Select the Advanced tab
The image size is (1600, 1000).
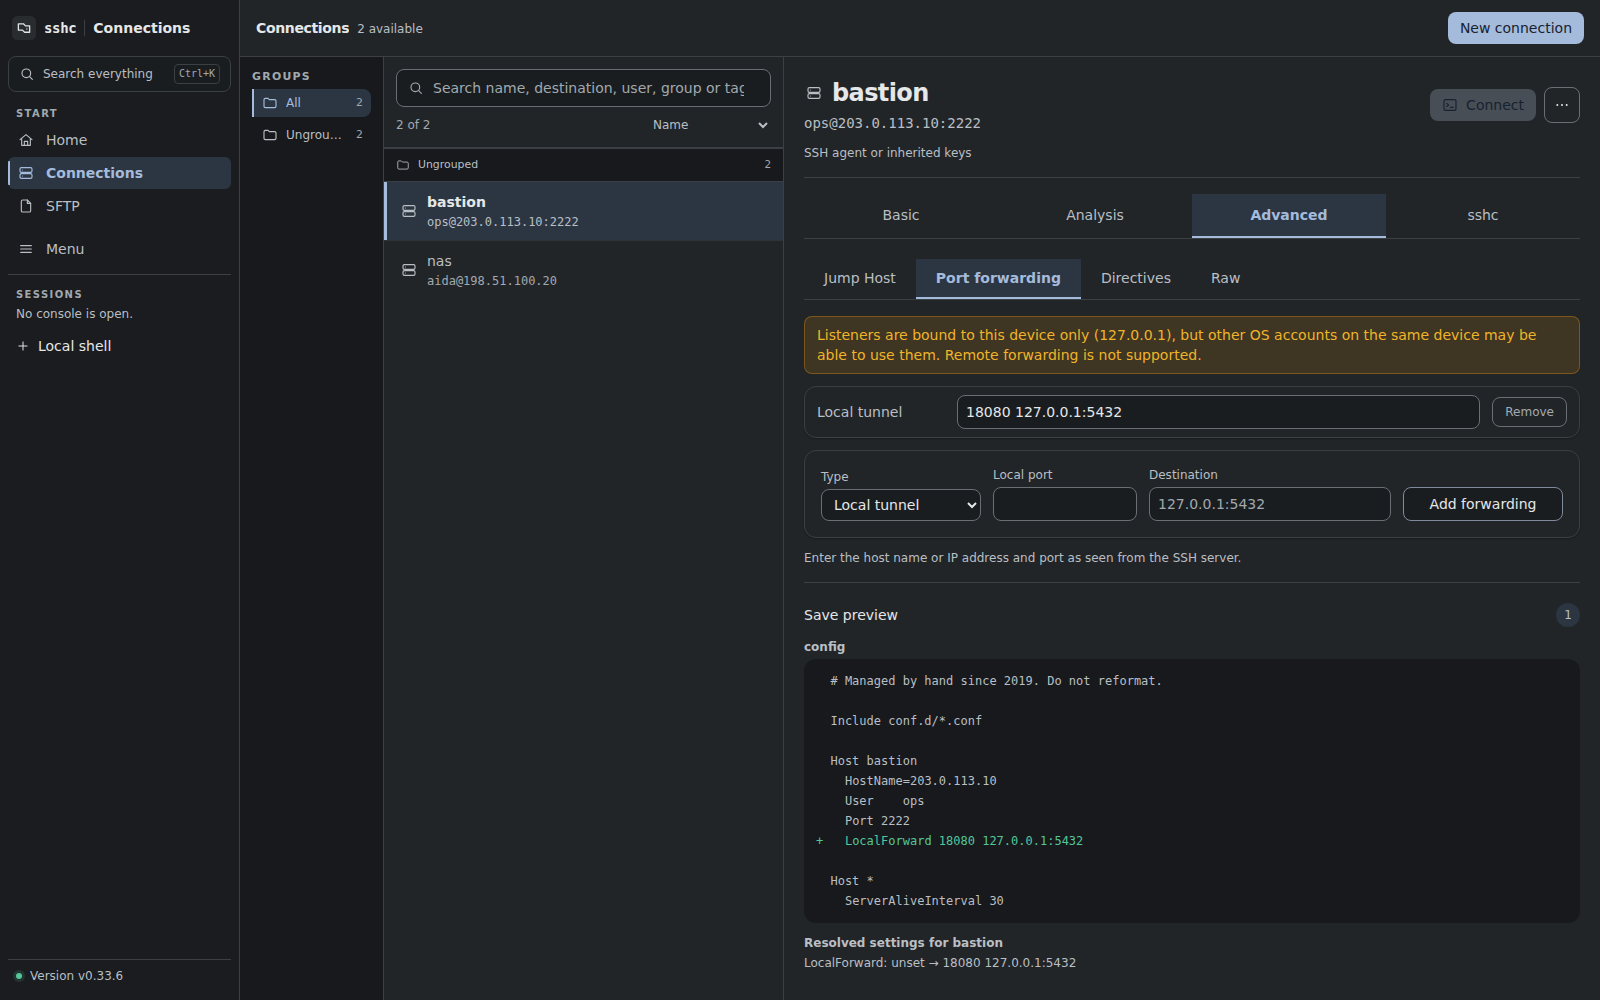click(1289, 215)
